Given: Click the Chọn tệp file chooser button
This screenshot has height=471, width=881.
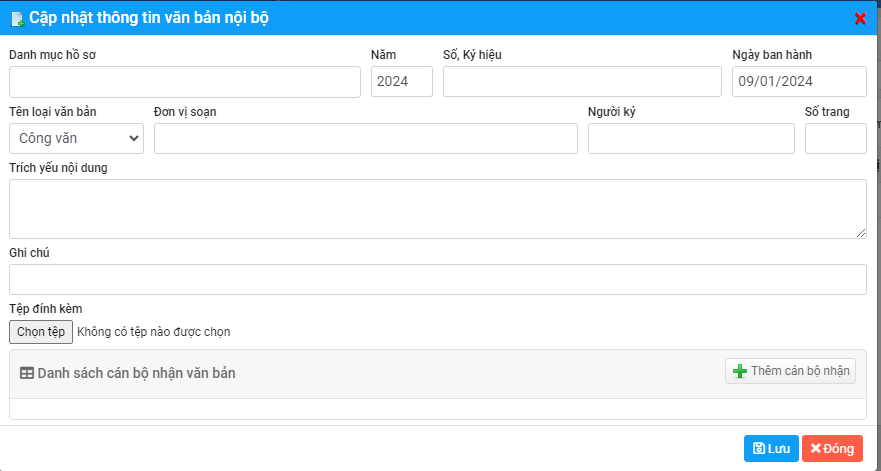Looking at the screenshot, I should [x=41, y=331].
